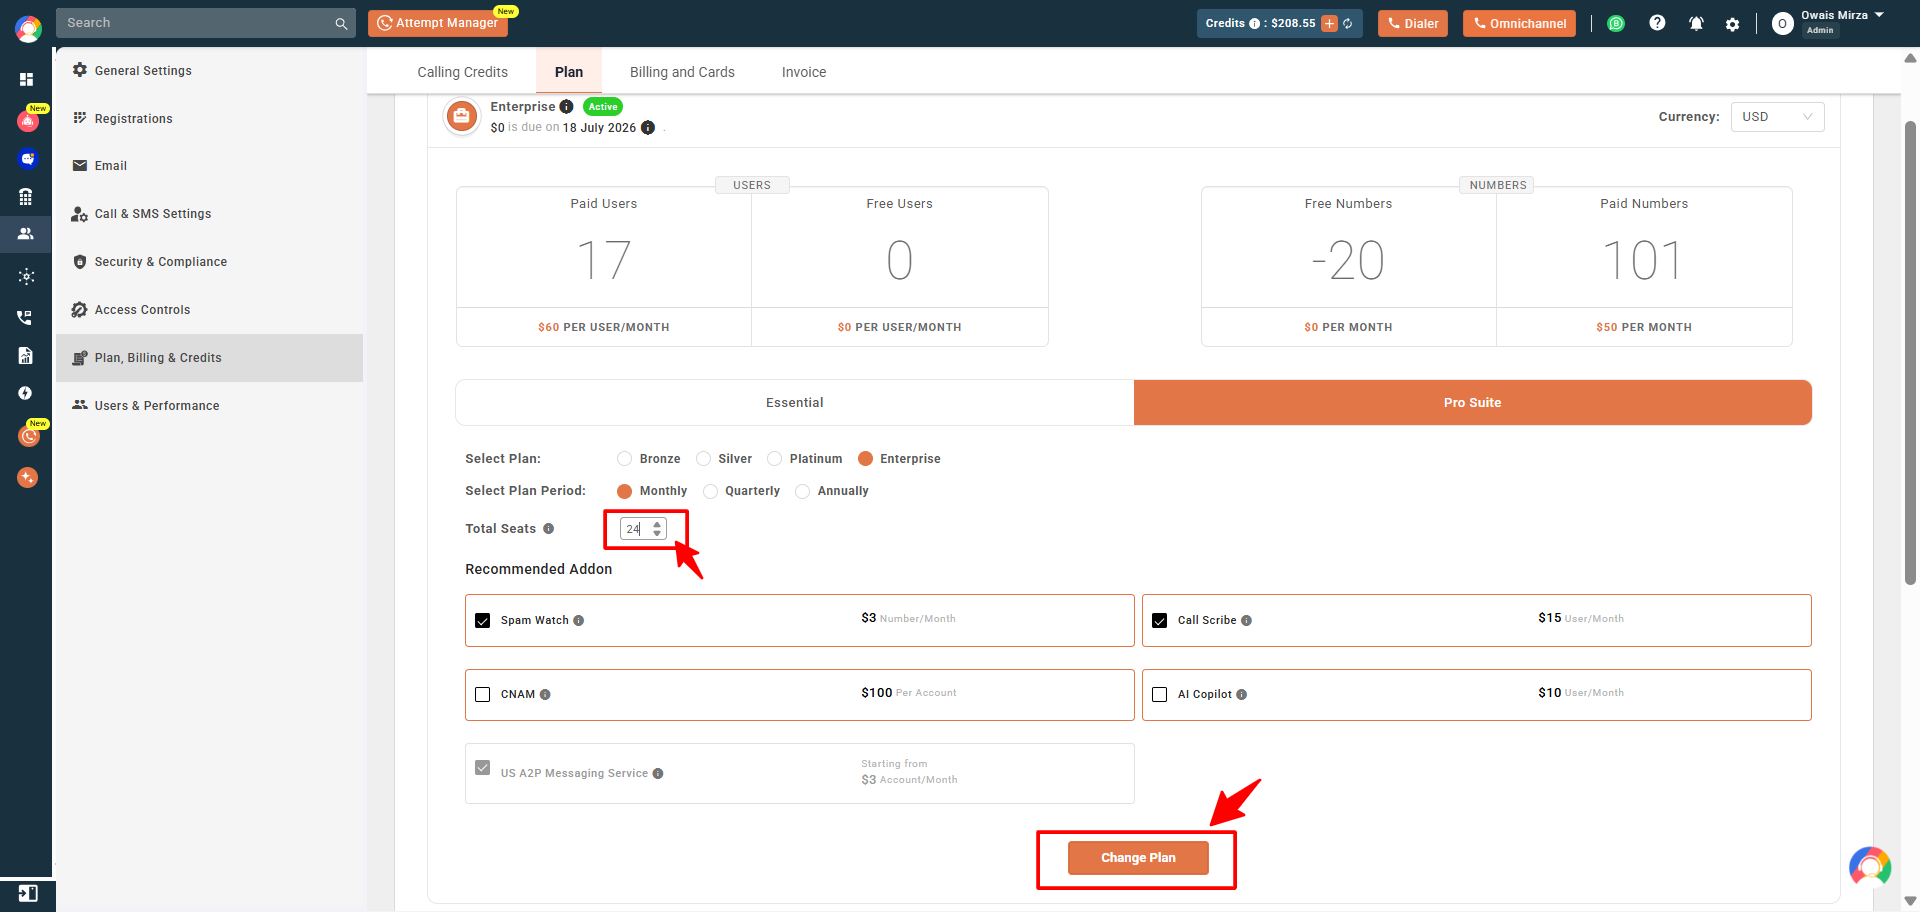Switch to the Billing and Cards tab

point(682,72)
